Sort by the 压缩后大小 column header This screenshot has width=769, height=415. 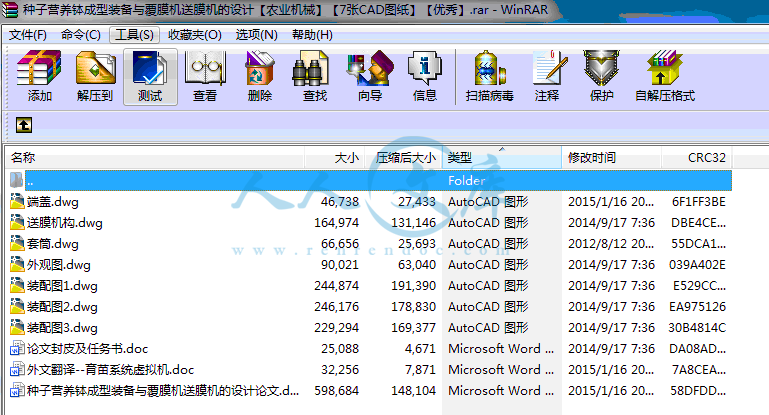point(404,157)
